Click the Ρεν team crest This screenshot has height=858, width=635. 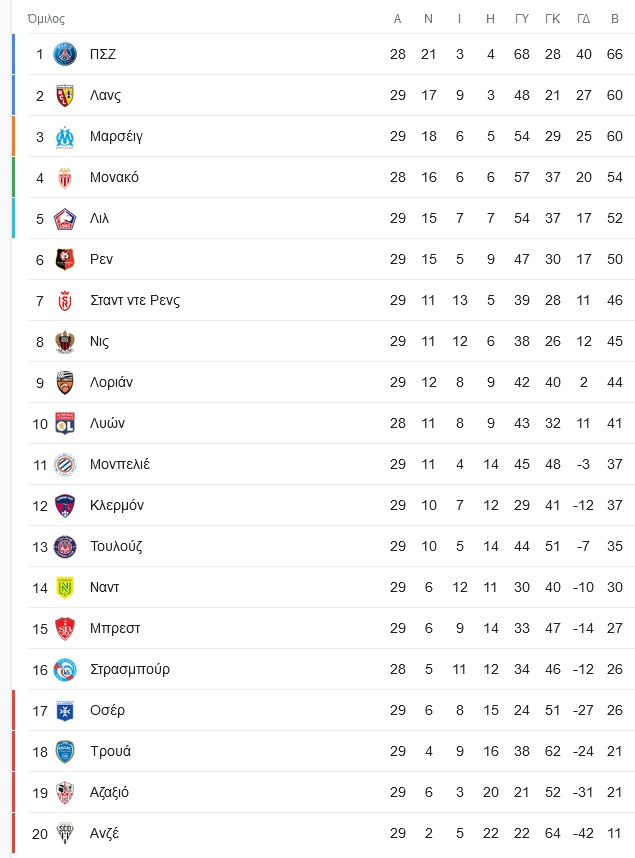[65, 259]
